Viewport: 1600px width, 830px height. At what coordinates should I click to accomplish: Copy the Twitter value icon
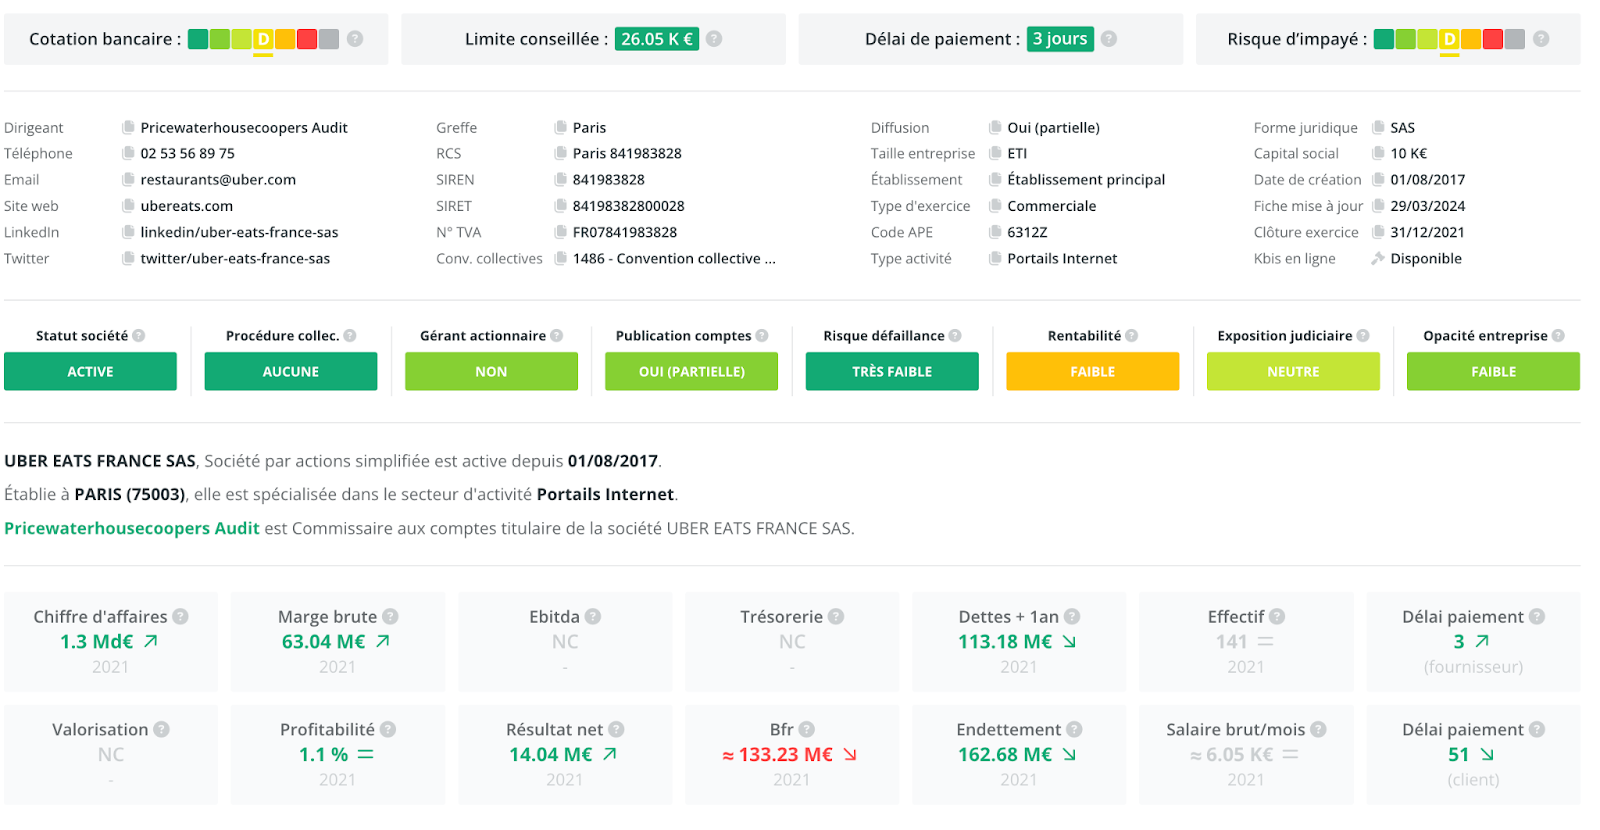128,258
